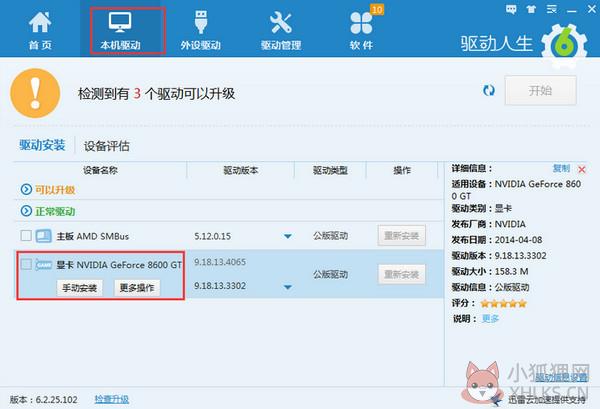Click the feedback chat icon in title bar
This screenshot has height=409, width=600.
click(x=511, y=9)
